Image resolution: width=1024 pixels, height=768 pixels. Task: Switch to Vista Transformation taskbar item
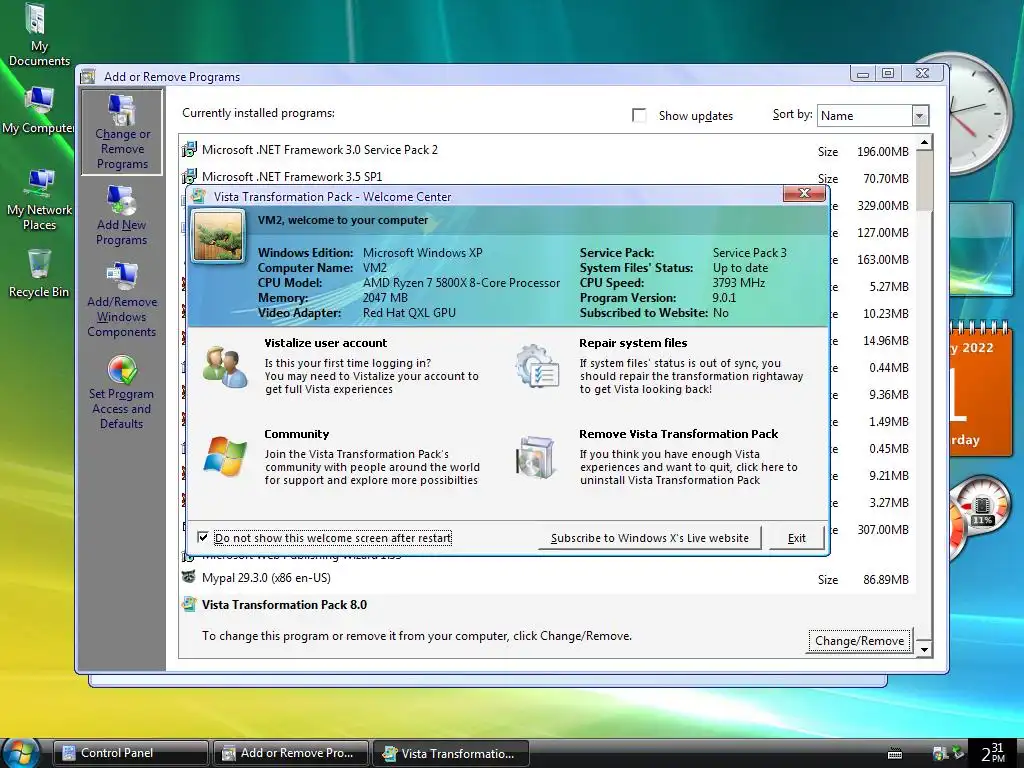[x=451, y=753]
